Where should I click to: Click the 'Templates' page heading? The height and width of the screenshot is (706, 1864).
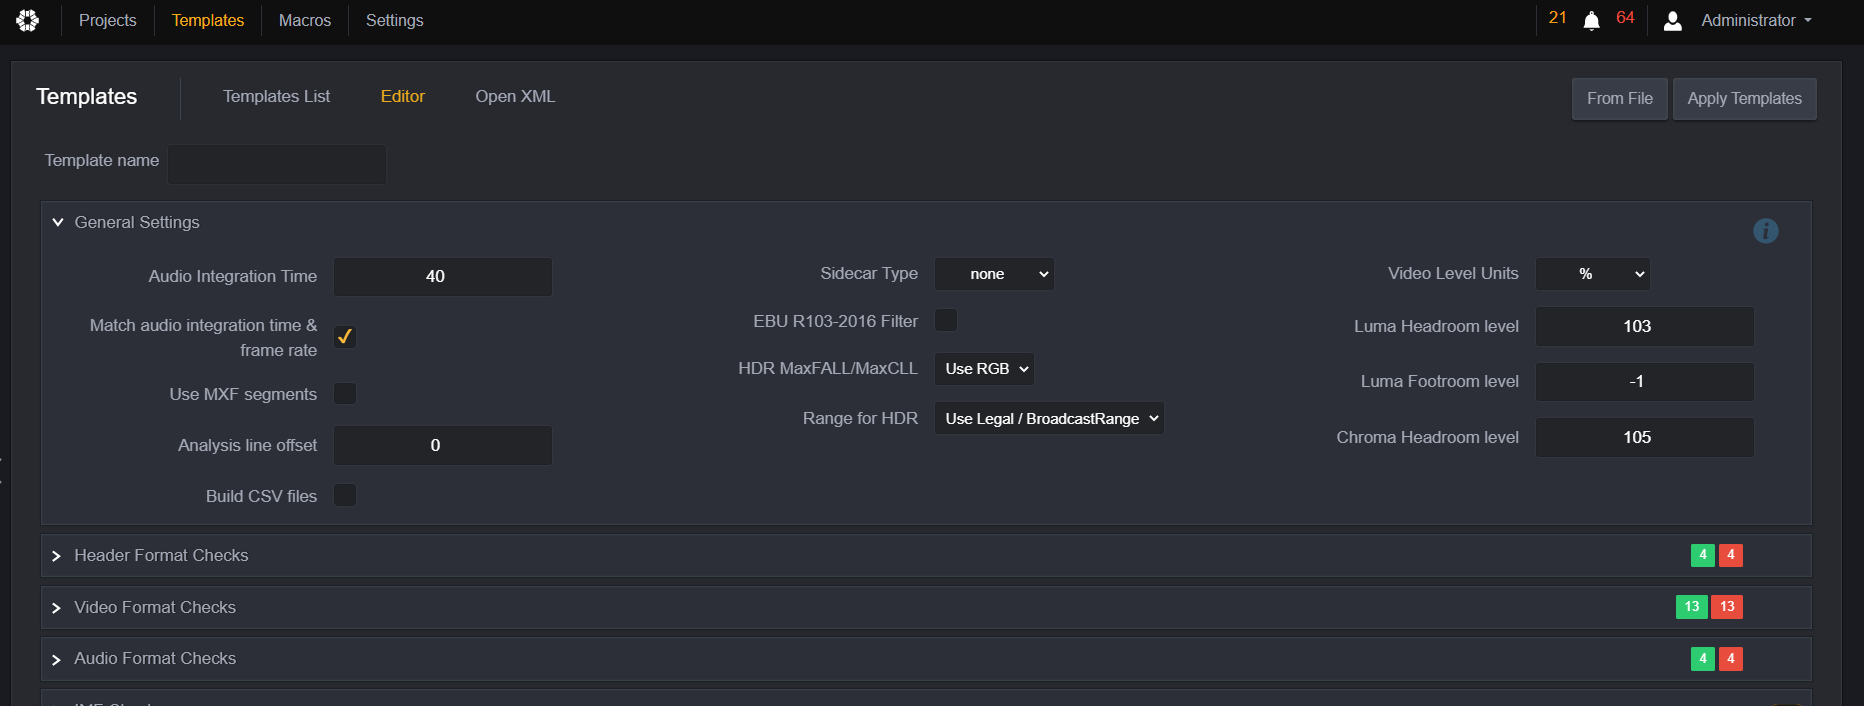coord(87,96)
